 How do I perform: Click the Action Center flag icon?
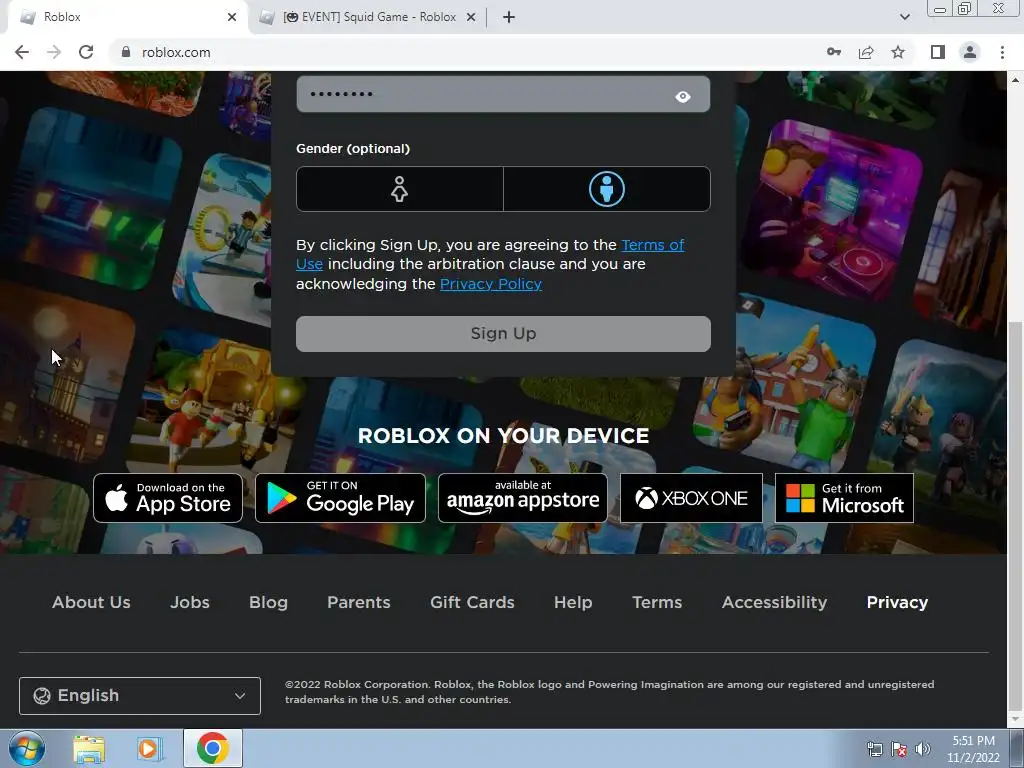899,749
